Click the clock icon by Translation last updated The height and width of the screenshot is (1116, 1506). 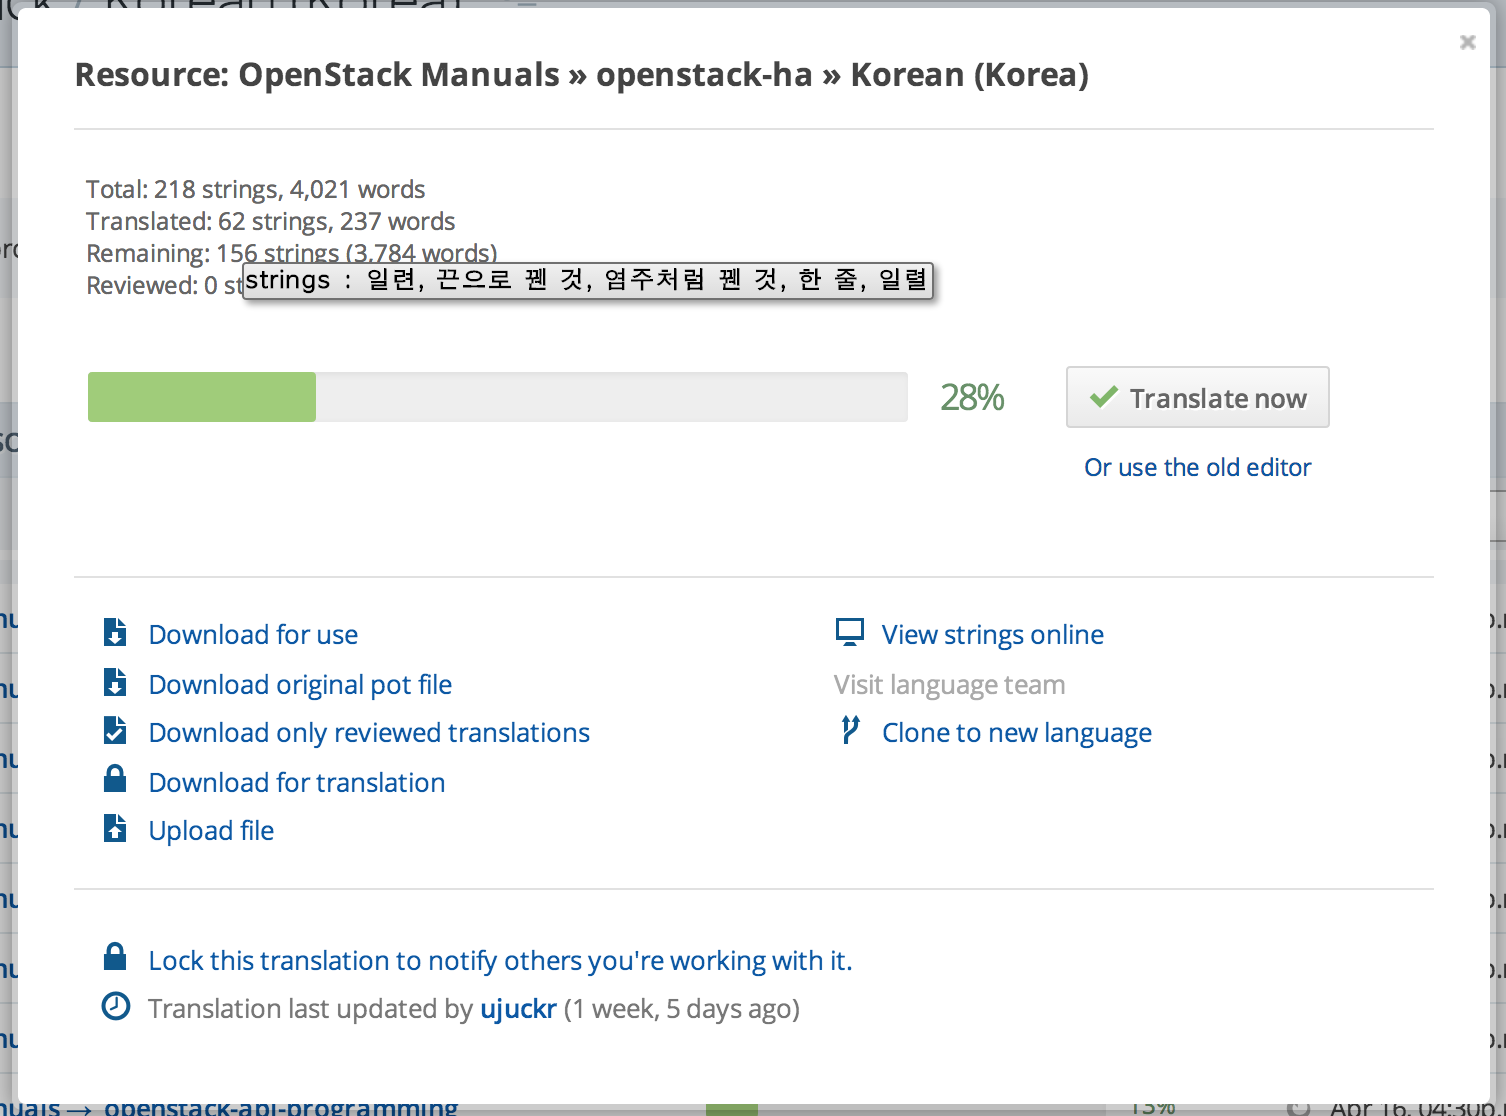coord(116,1007)
